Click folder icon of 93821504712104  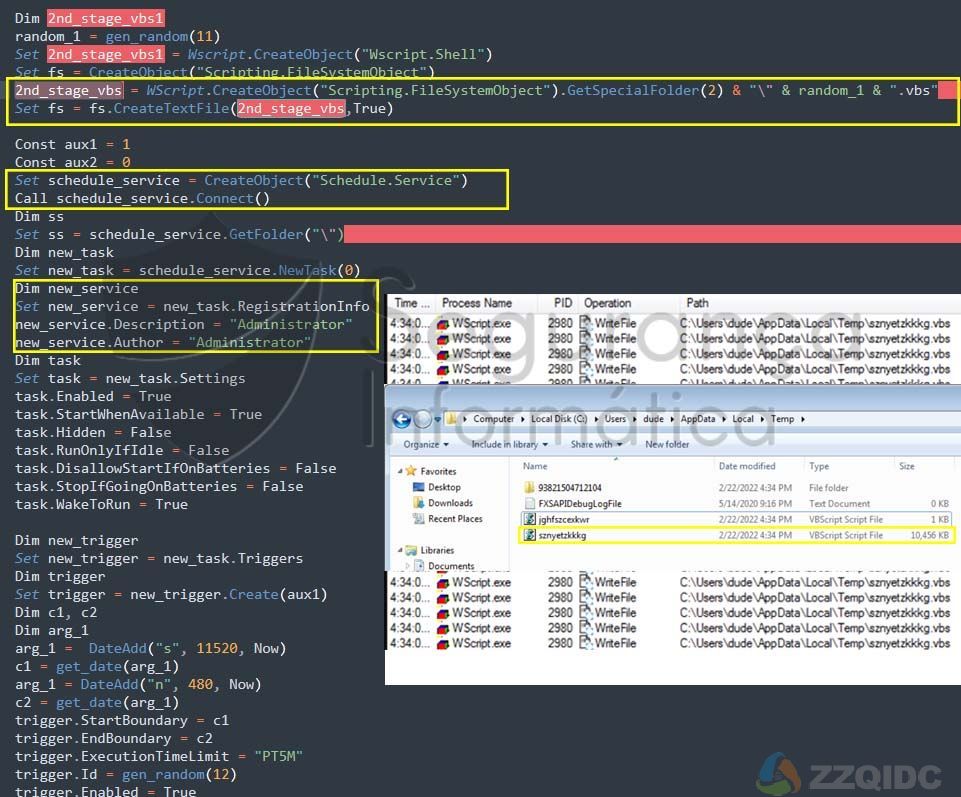click(530, 488)
